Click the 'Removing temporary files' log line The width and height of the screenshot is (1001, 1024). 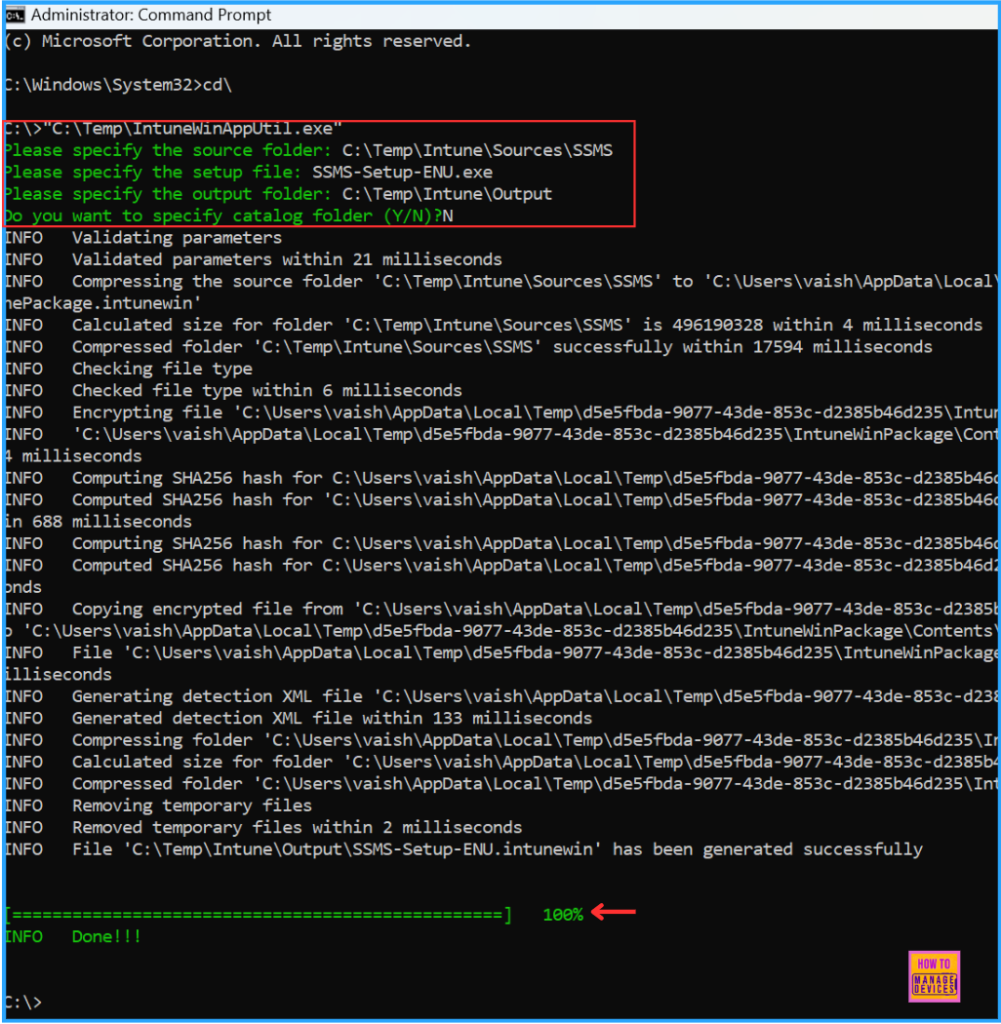click(159, 805)
